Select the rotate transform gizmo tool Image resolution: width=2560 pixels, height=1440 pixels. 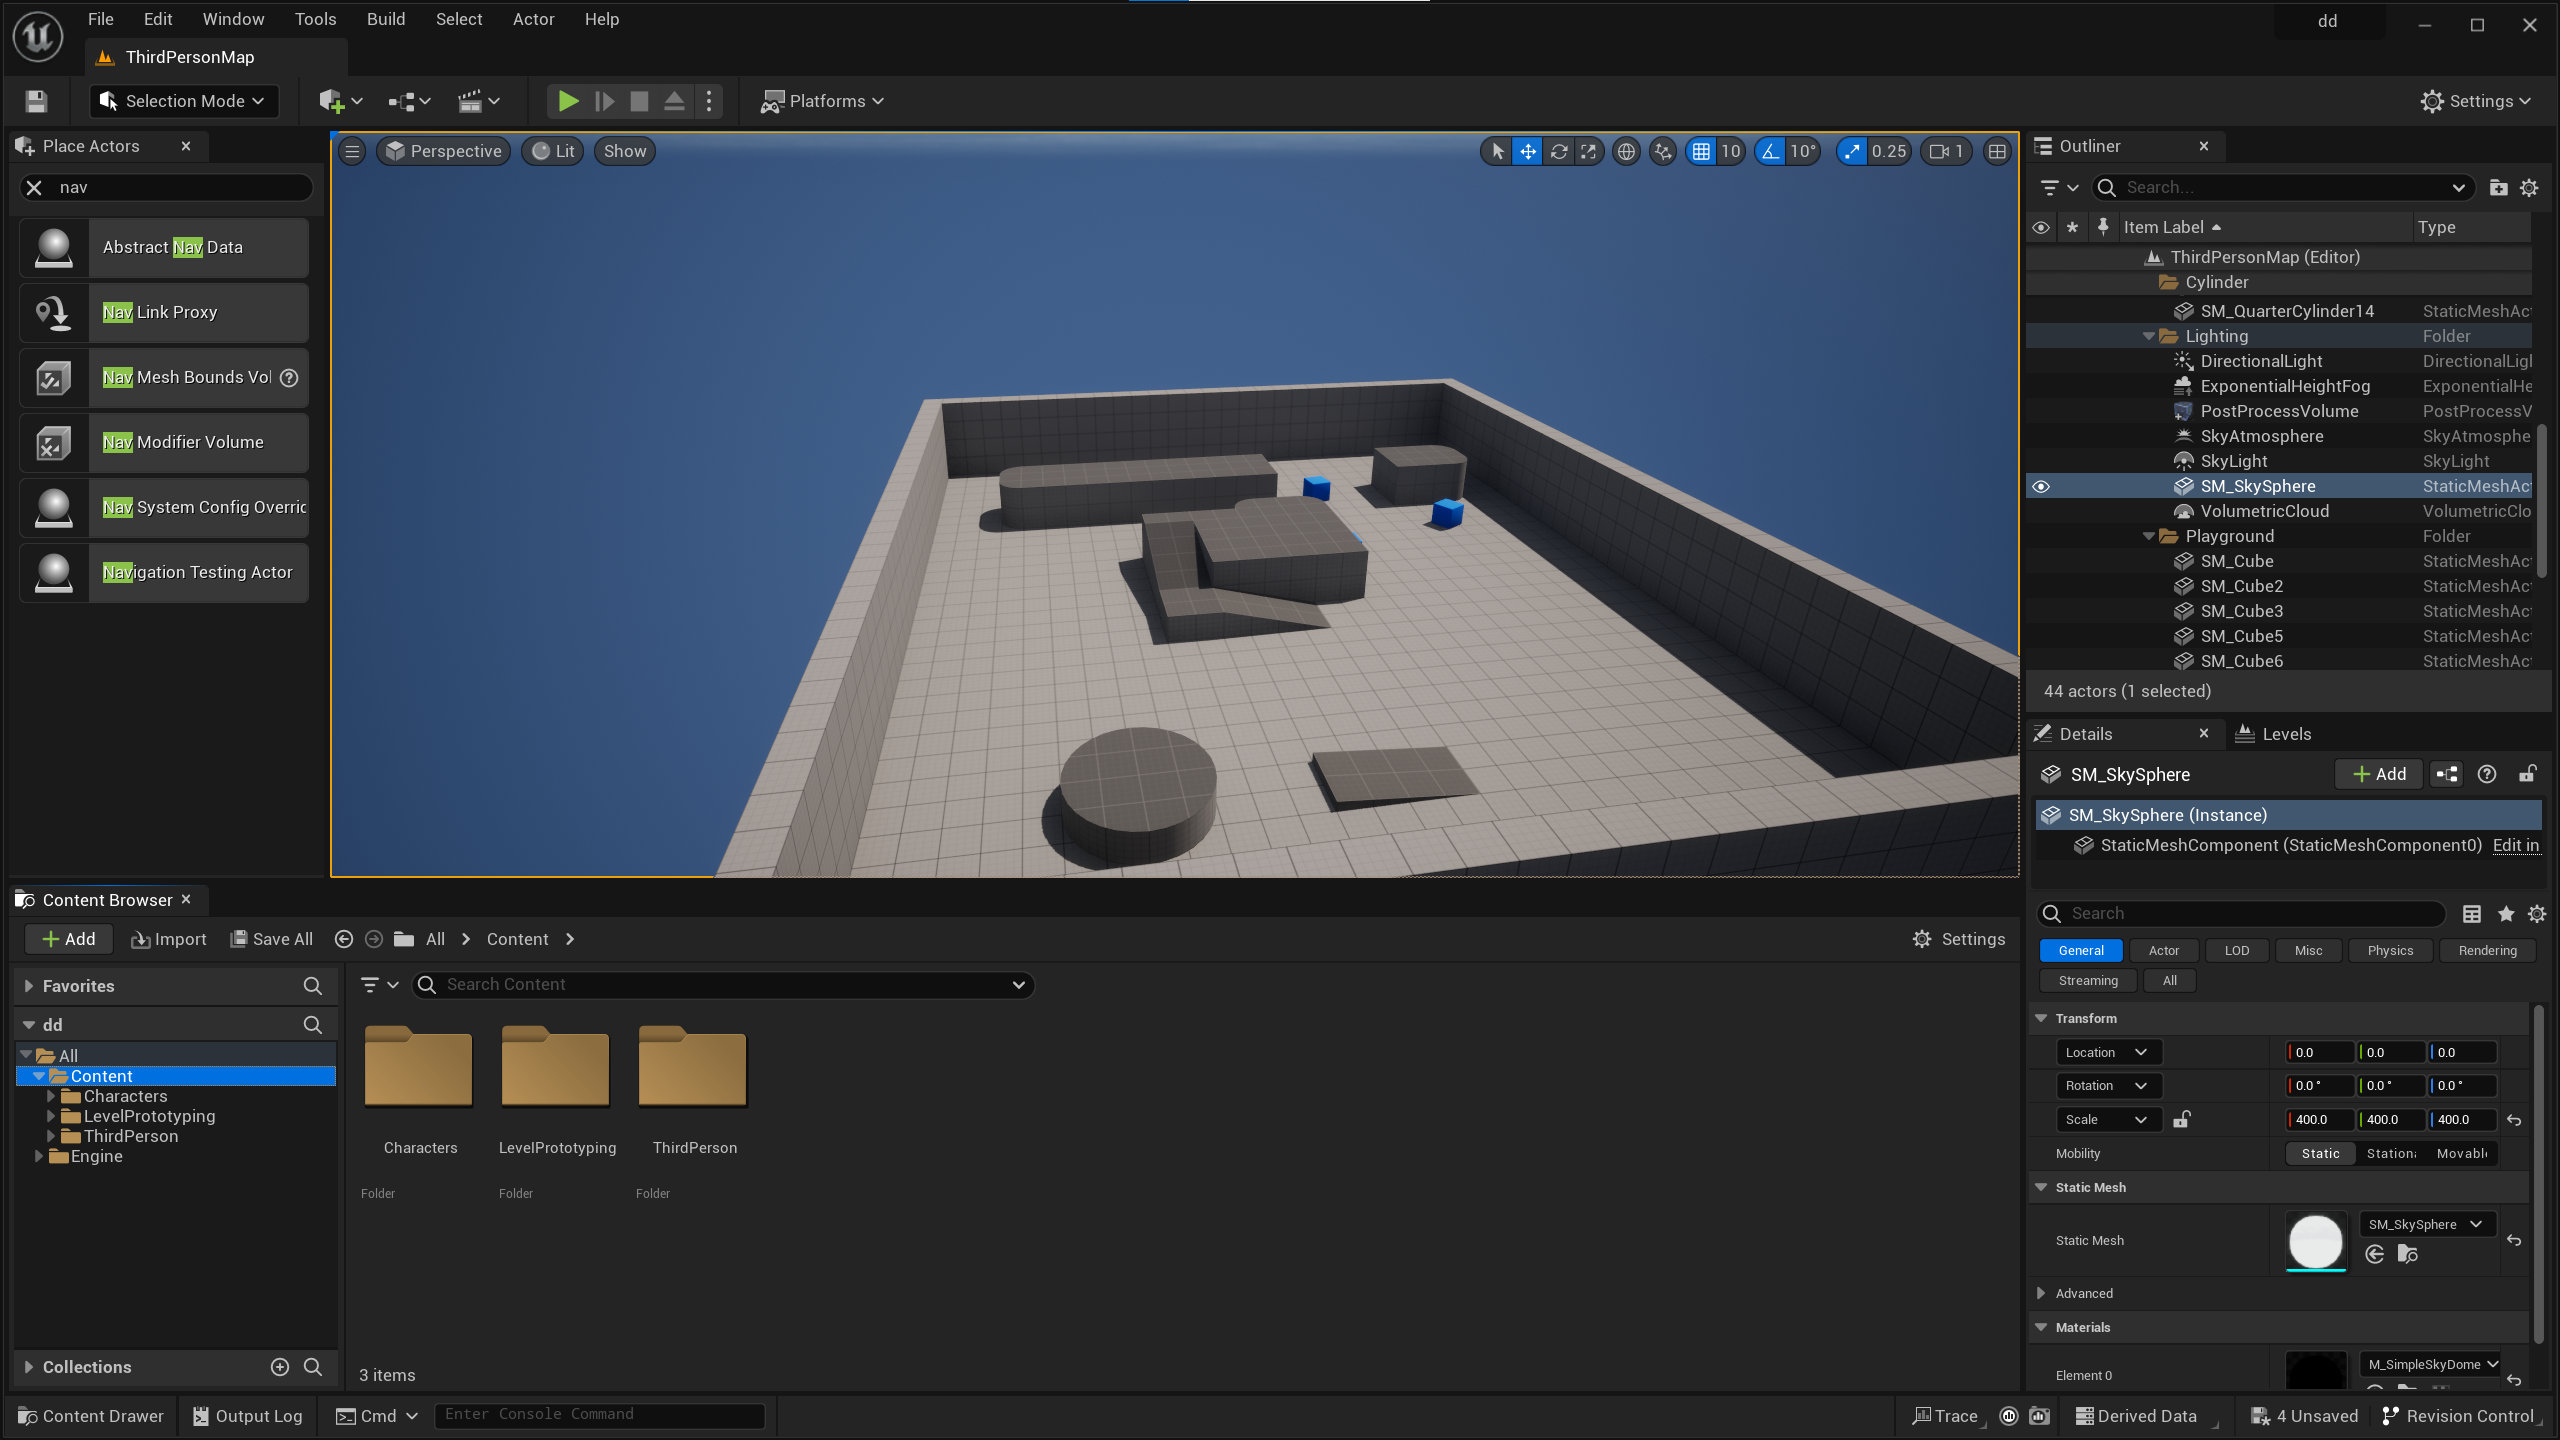tap(1558, 151)
